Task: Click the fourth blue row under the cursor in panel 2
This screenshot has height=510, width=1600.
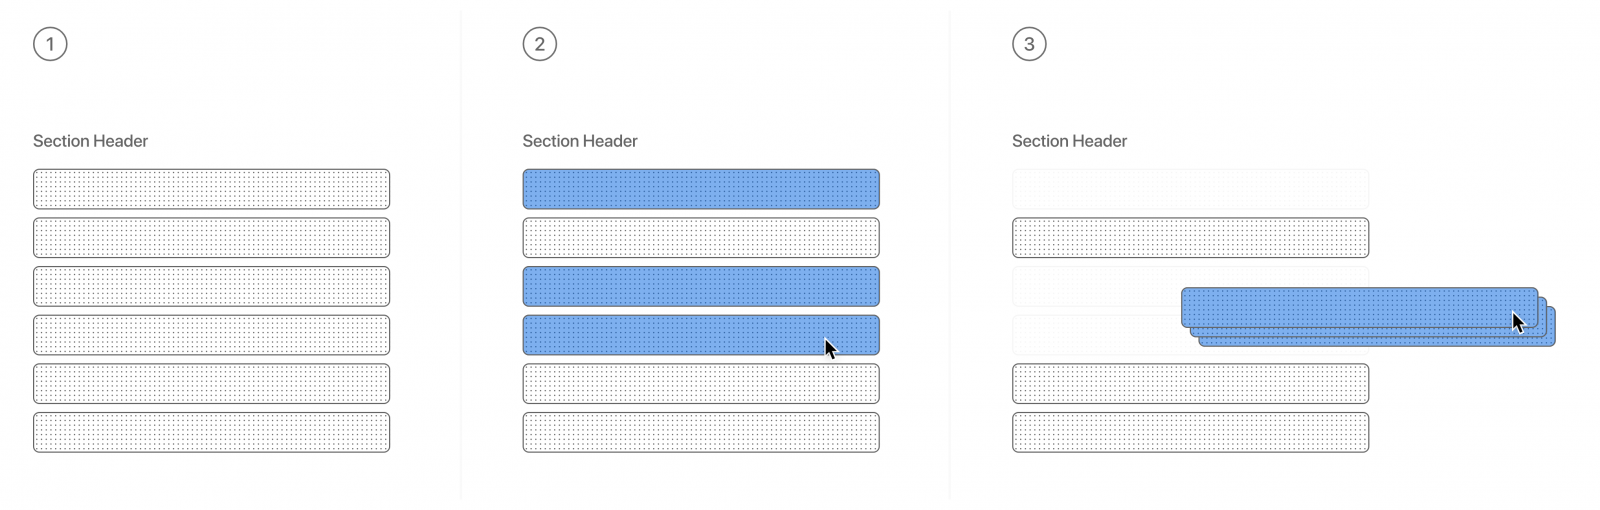Action: point(701,335)
